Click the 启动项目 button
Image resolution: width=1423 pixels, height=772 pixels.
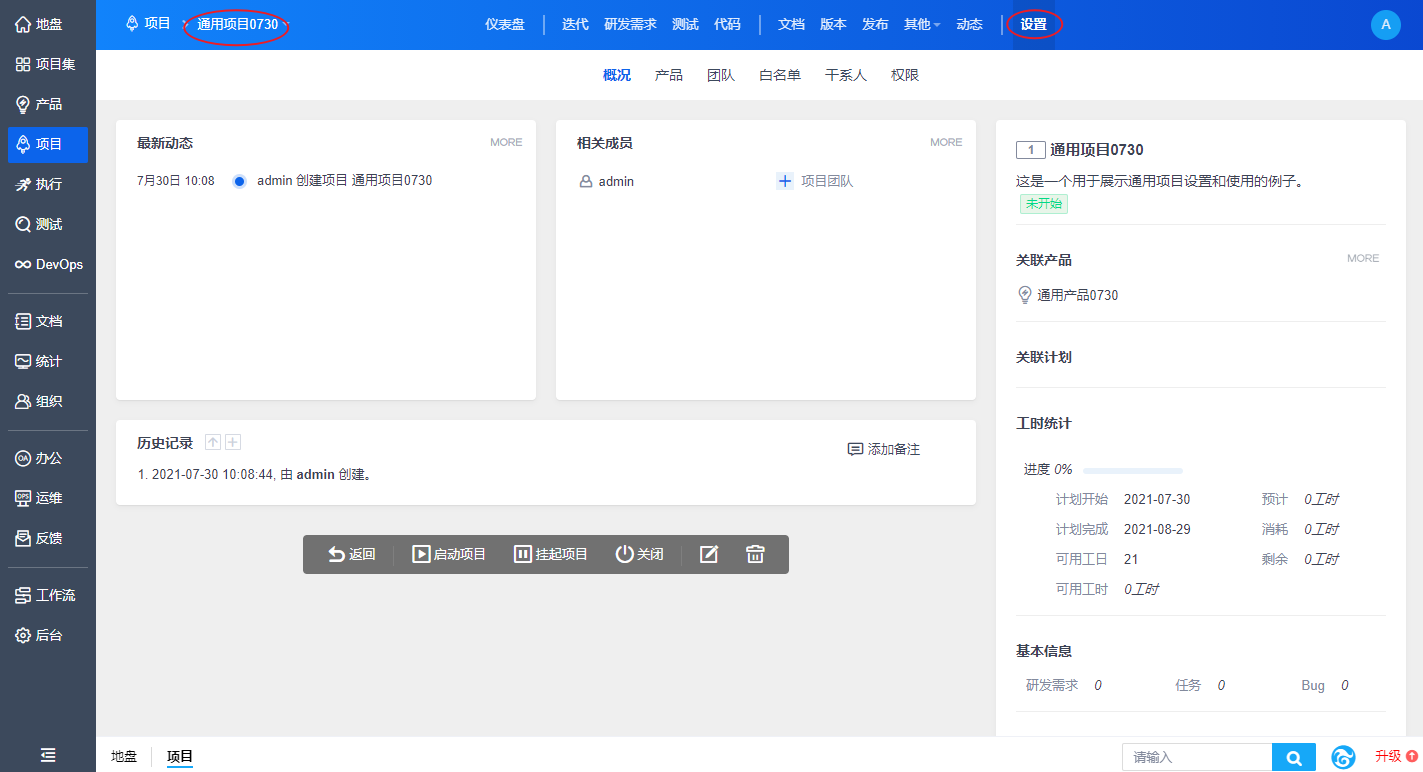449,554
